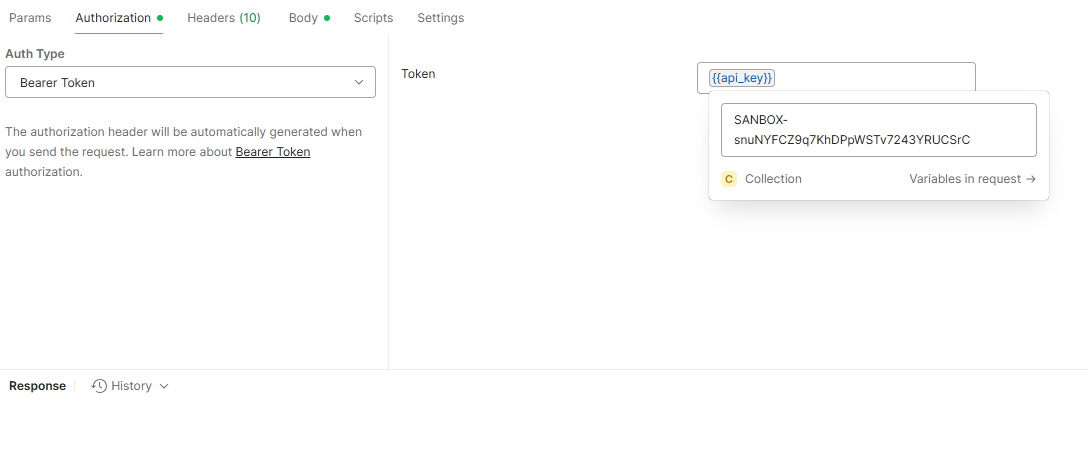This screenshot has height=475, width=1088.
Task: Expand the History dropdown chevron
Action: pyautogui.click(x=164, y=386)
